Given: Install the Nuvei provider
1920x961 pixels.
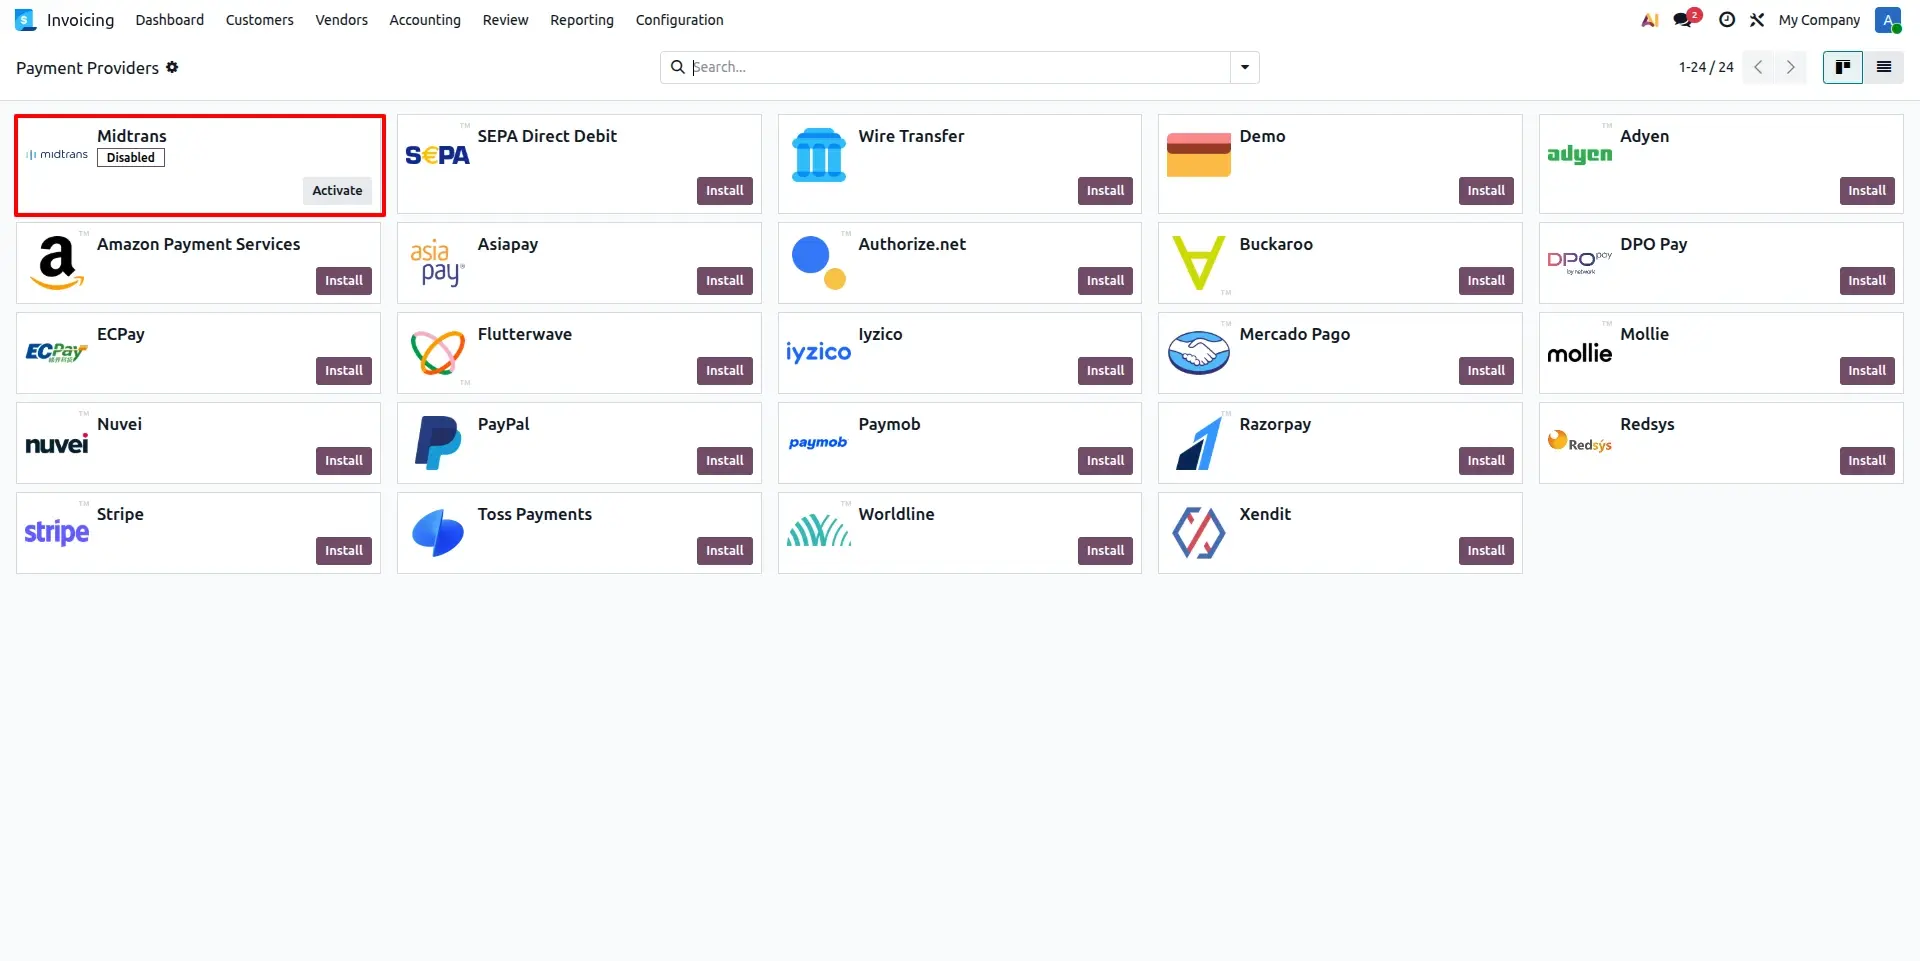Looking at the screenshot, I should coord(344,461).
